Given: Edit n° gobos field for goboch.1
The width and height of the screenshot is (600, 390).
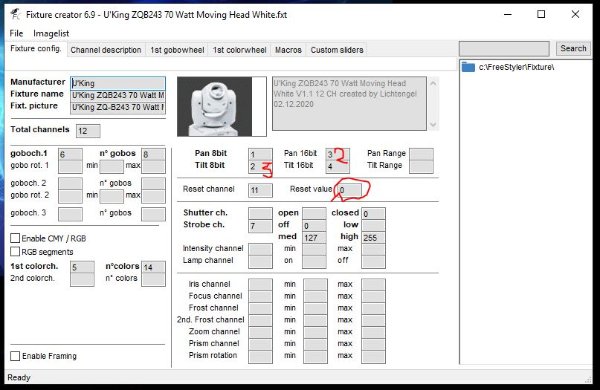Looking at the screenshot, I should coord(153,154).
